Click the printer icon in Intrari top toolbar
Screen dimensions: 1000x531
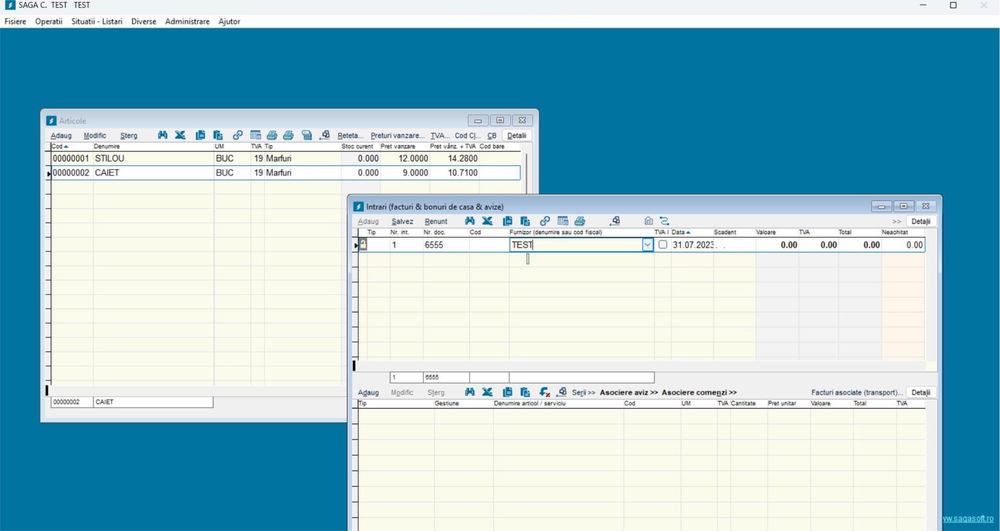click(x=579, y=221)
